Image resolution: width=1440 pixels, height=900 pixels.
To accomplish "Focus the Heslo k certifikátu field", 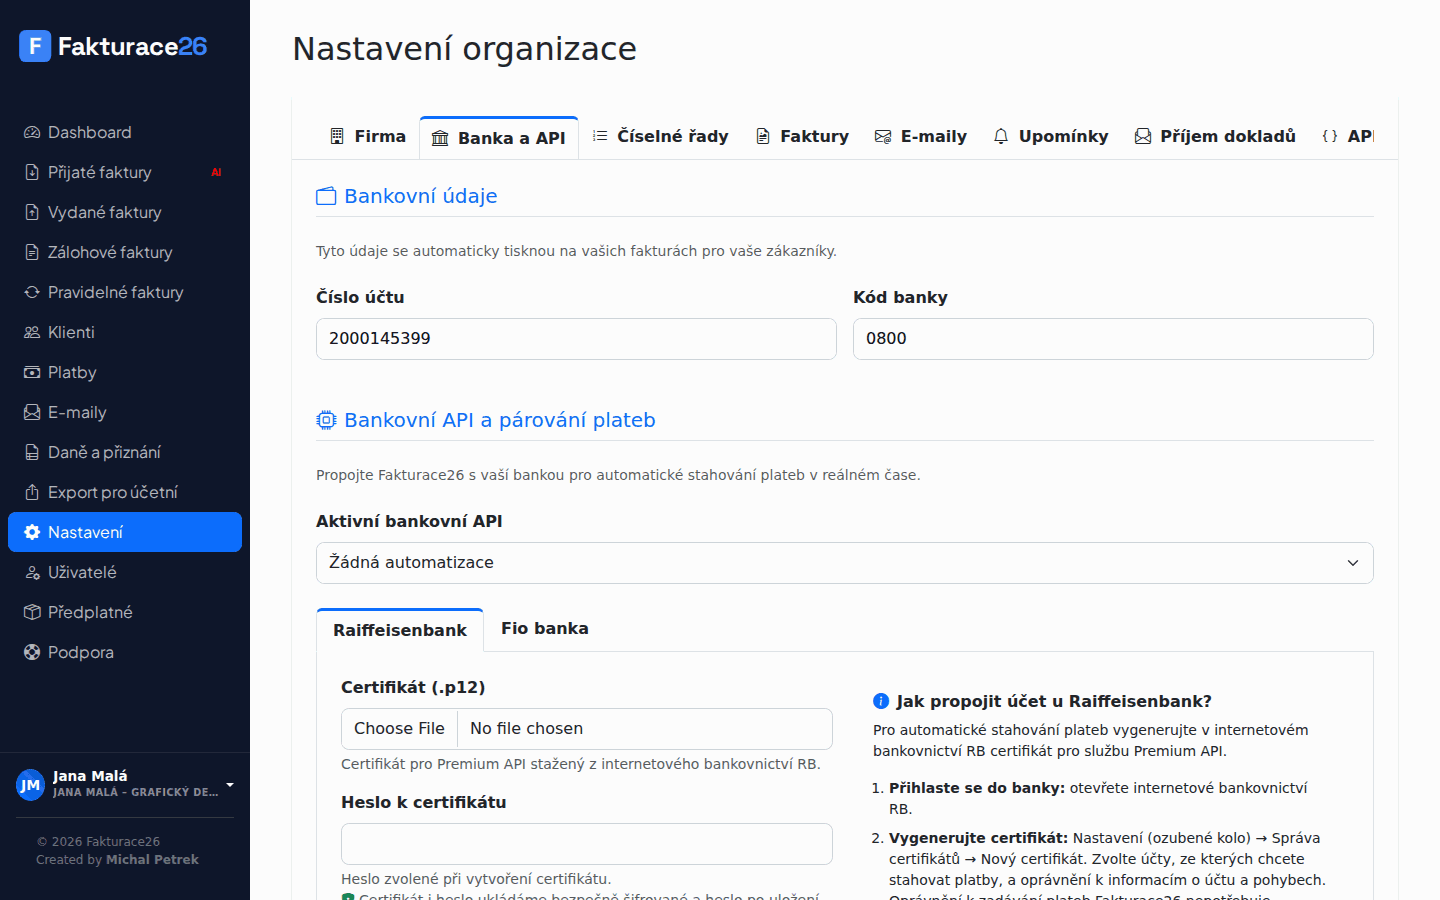I will [587, 844].
